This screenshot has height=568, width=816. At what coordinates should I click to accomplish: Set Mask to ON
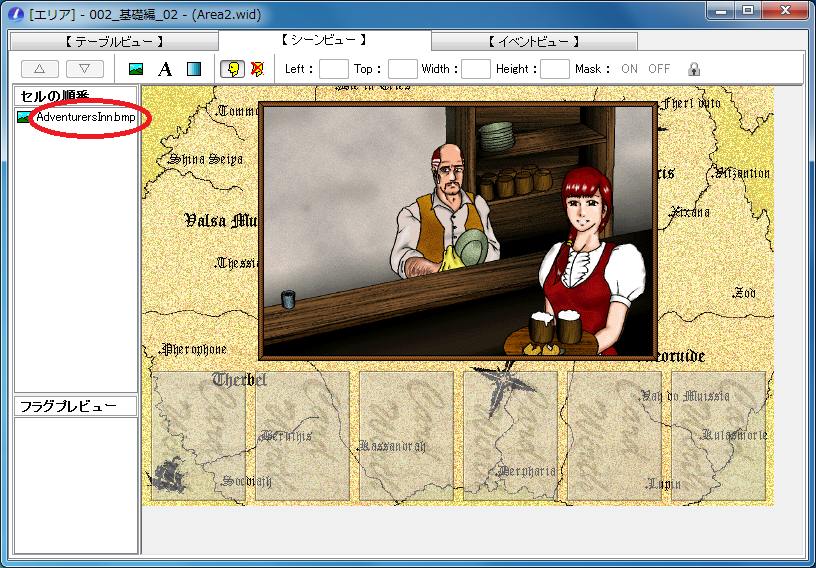click(629, 69)
